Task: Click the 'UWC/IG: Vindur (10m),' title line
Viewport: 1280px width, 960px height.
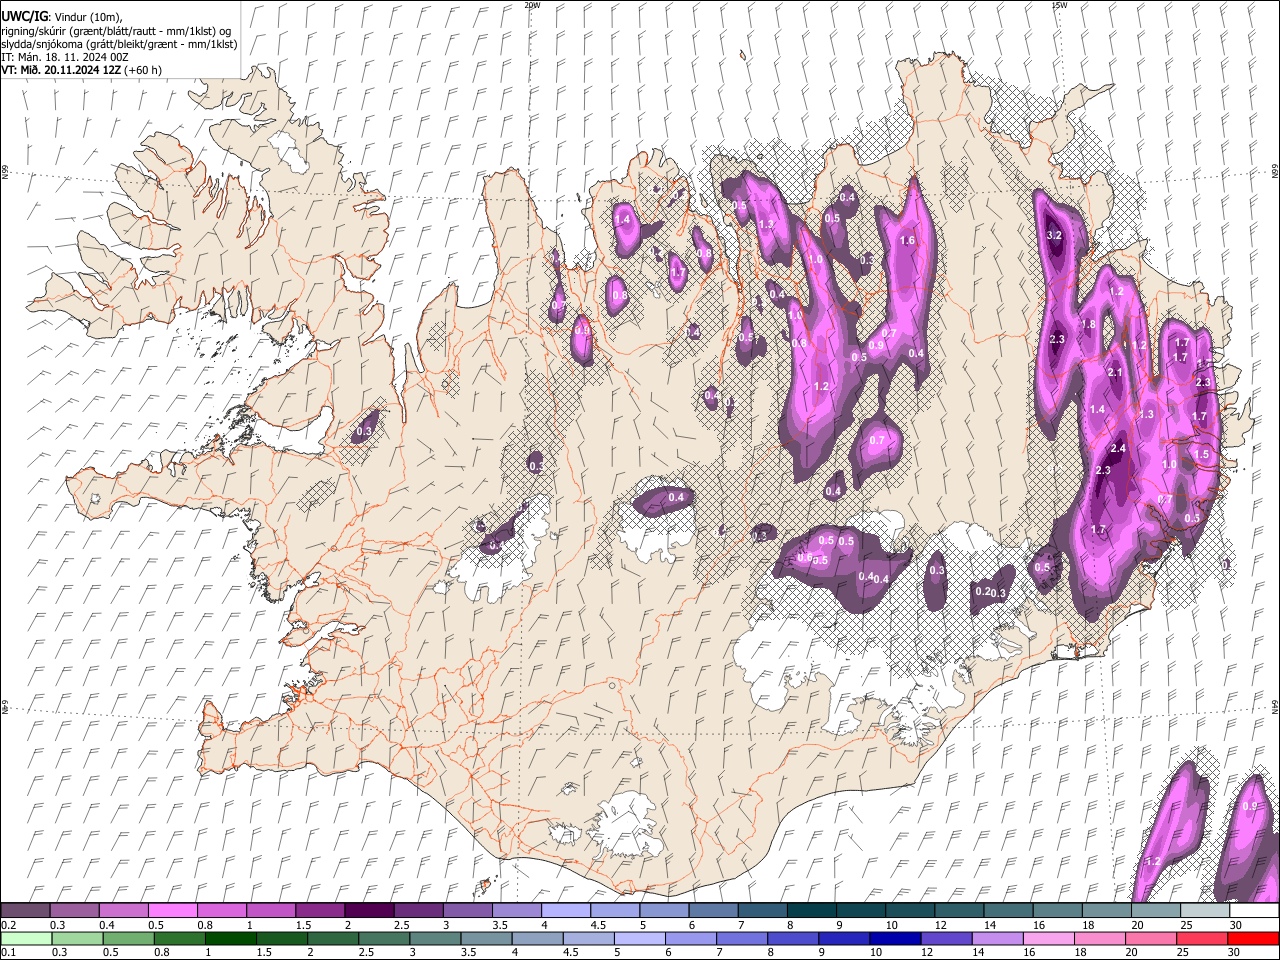Action: [64, 16]
